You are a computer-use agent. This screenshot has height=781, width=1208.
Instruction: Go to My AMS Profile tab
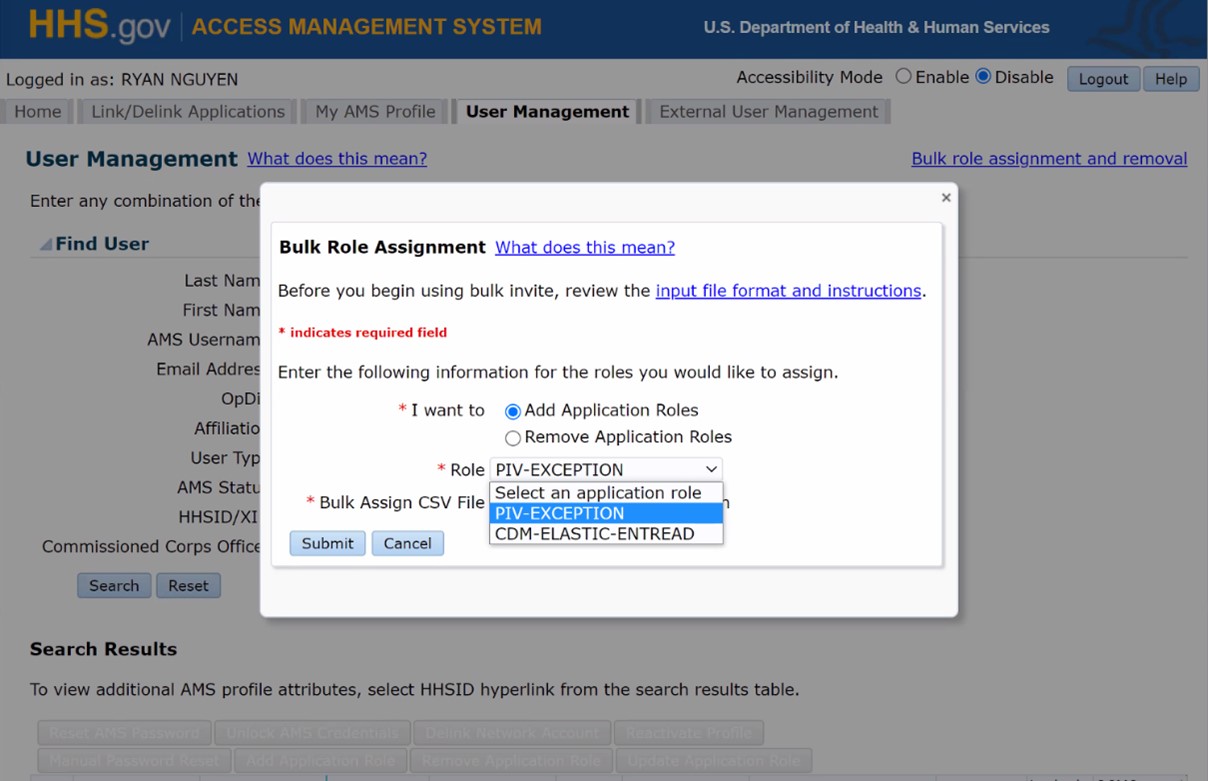click(375, 112)
